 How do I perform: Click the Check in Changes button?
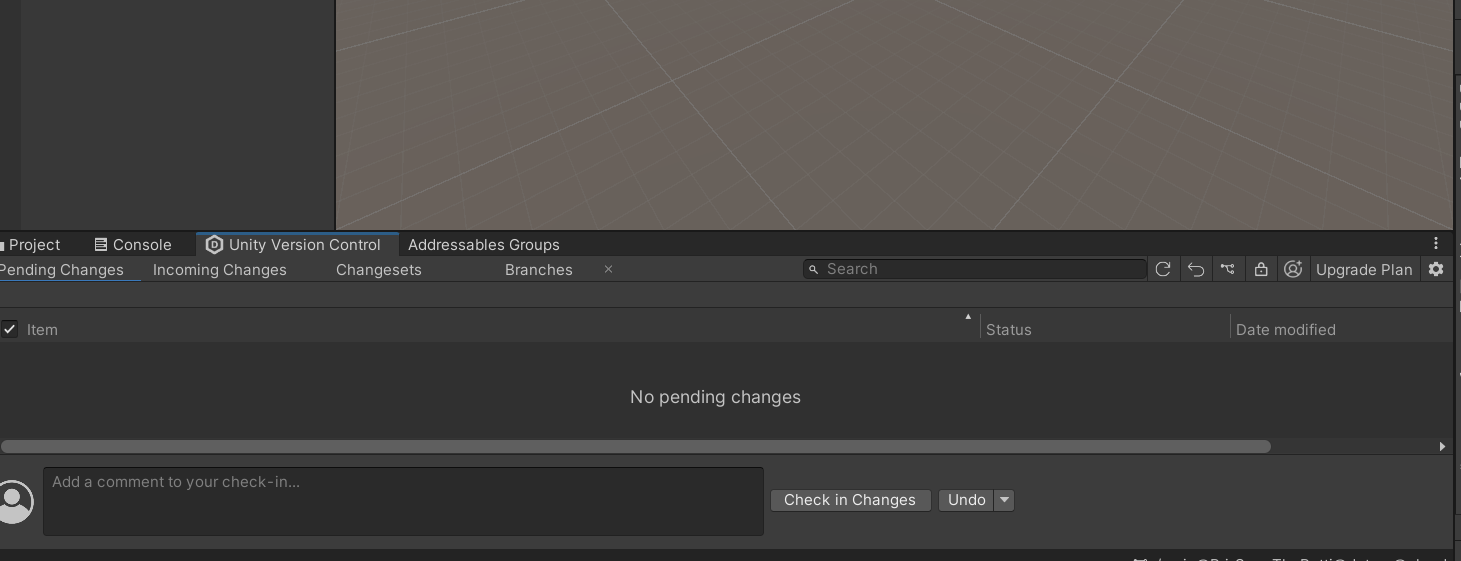(850, 500)
